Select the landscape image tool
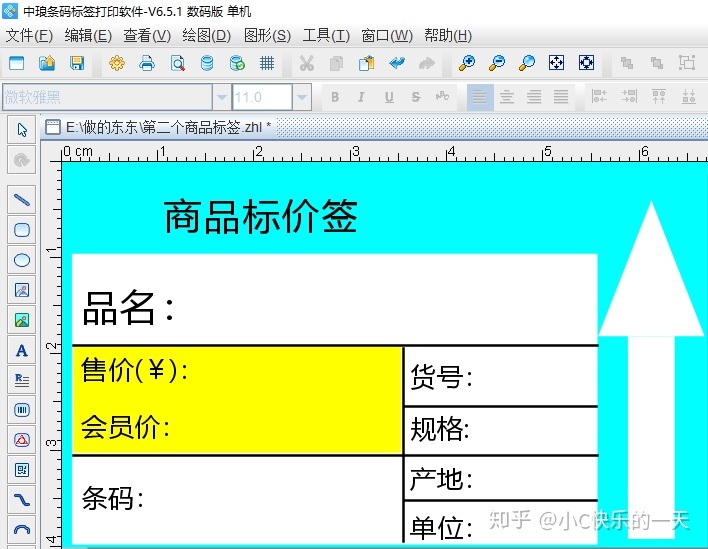 tap(22, 320)
